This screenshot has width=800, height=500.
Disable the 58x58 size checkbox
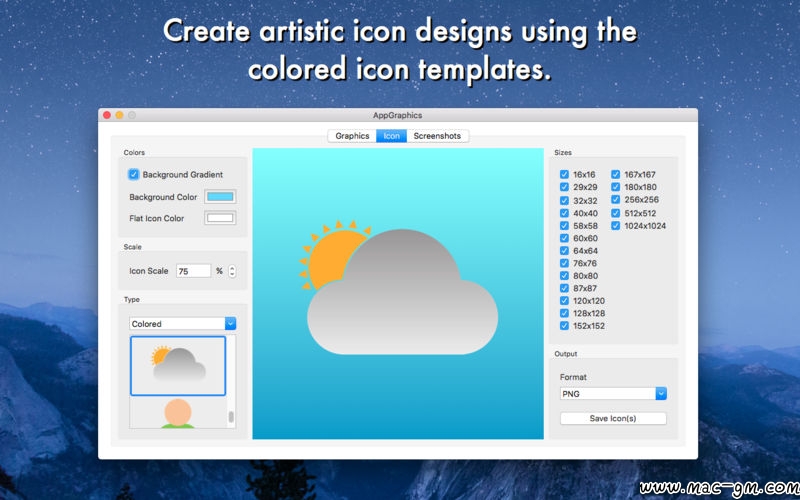564,226
